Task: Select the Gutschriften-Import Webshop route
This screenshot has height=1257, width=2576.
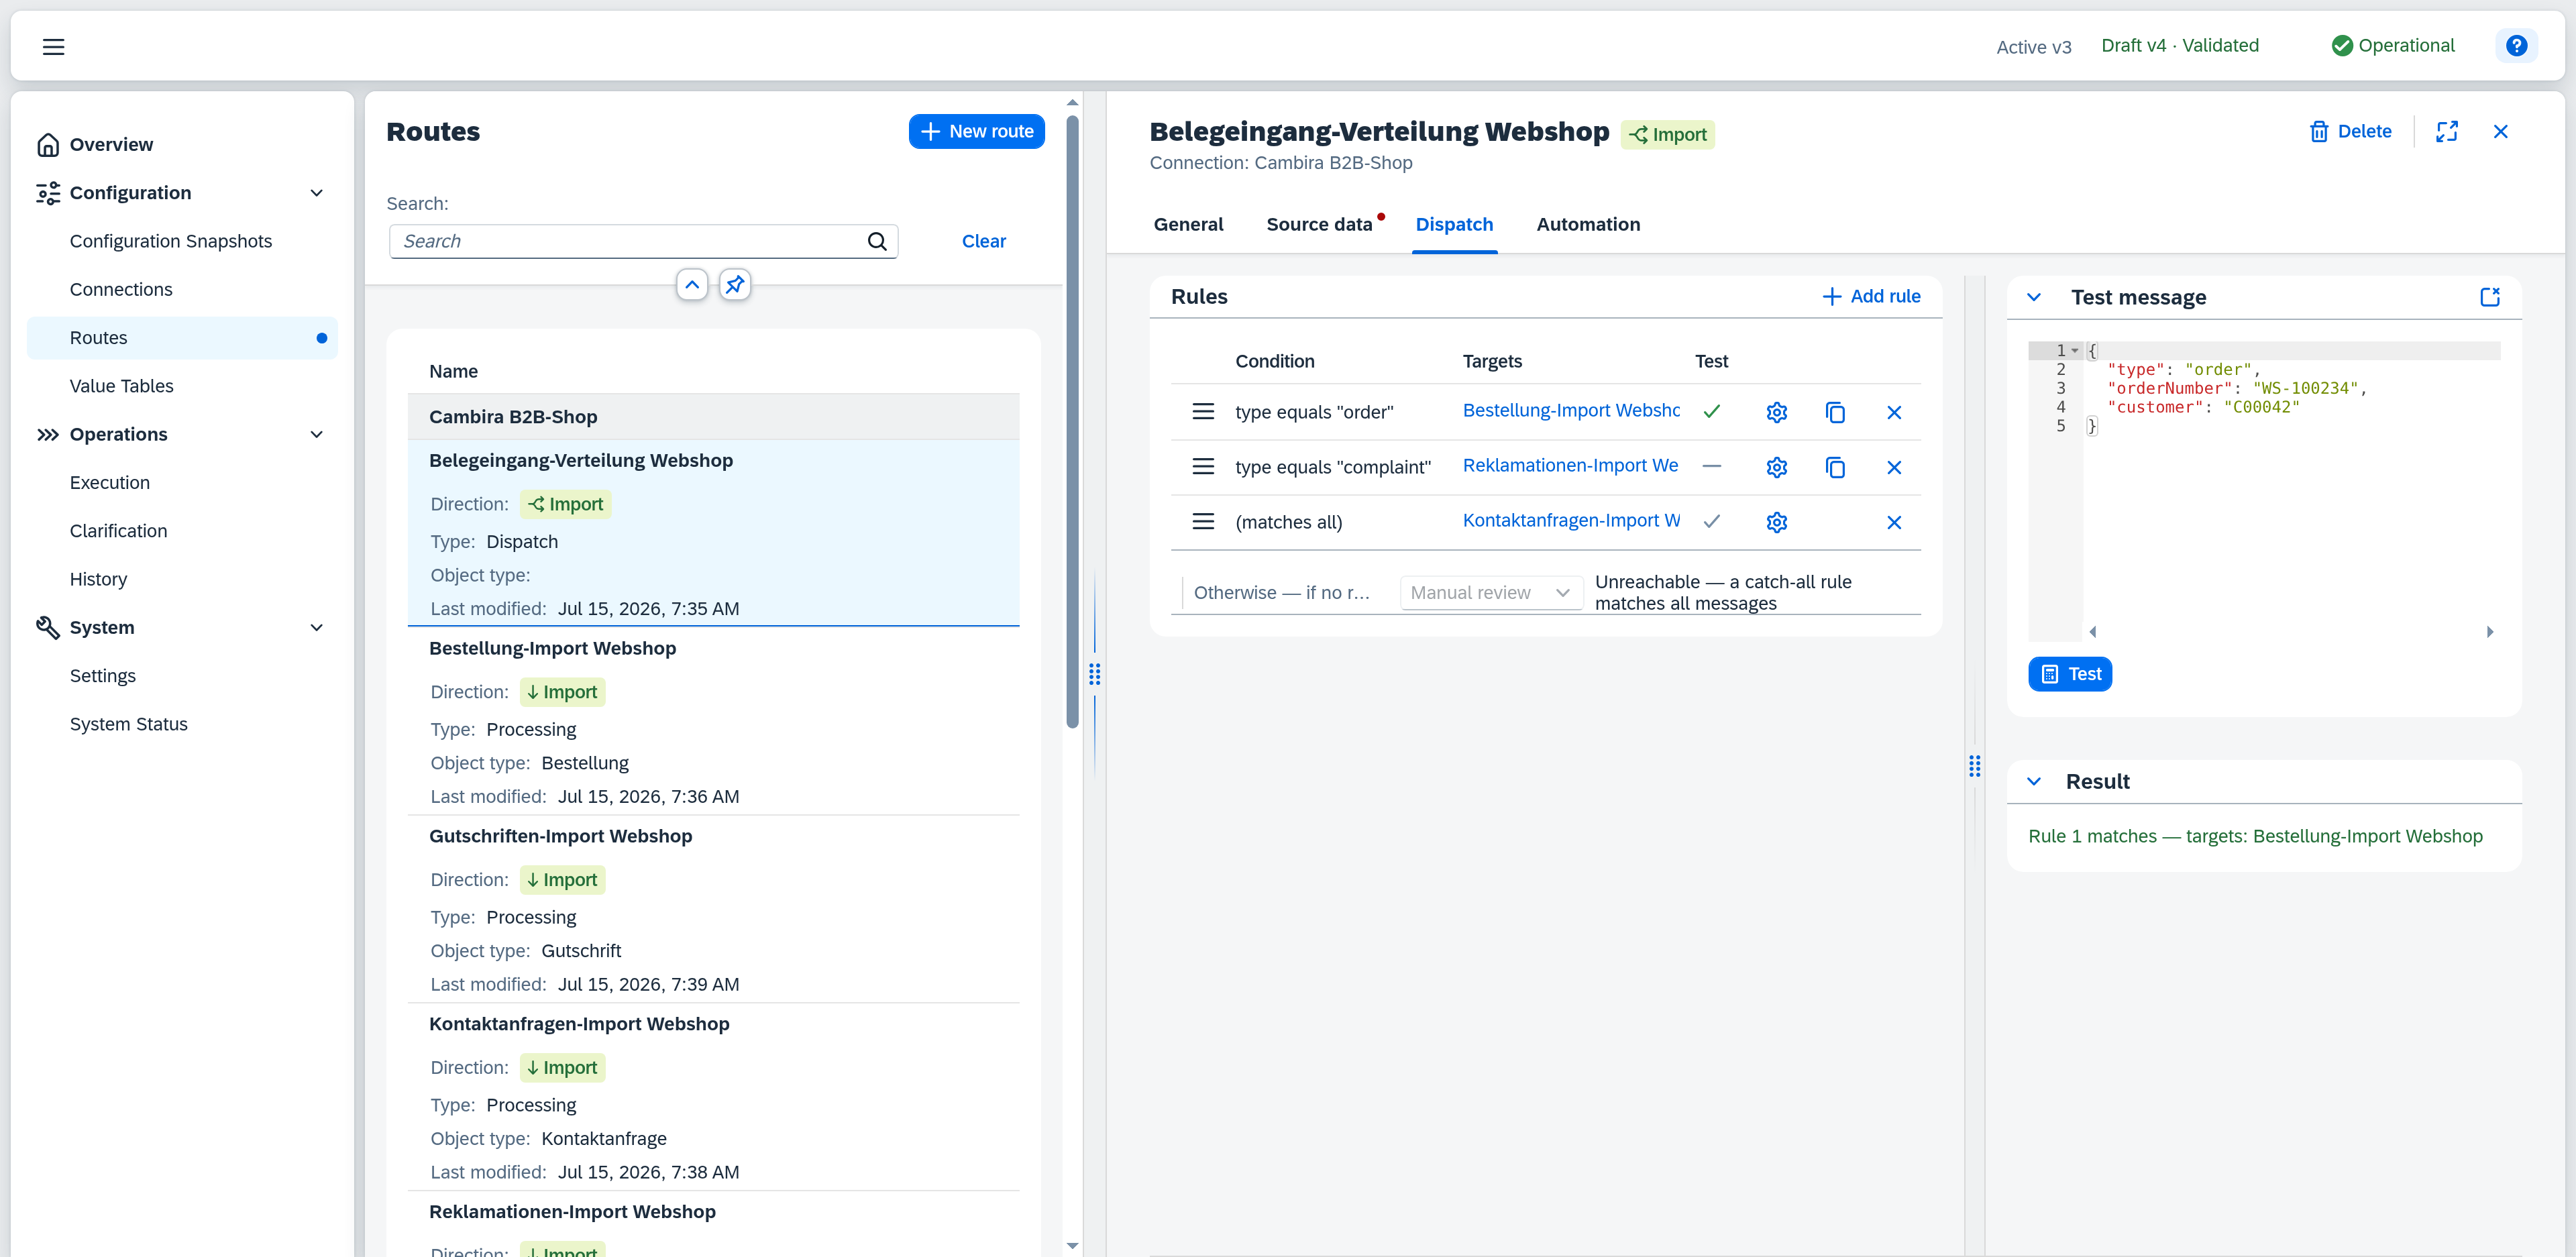Action: tap(713, 910)
